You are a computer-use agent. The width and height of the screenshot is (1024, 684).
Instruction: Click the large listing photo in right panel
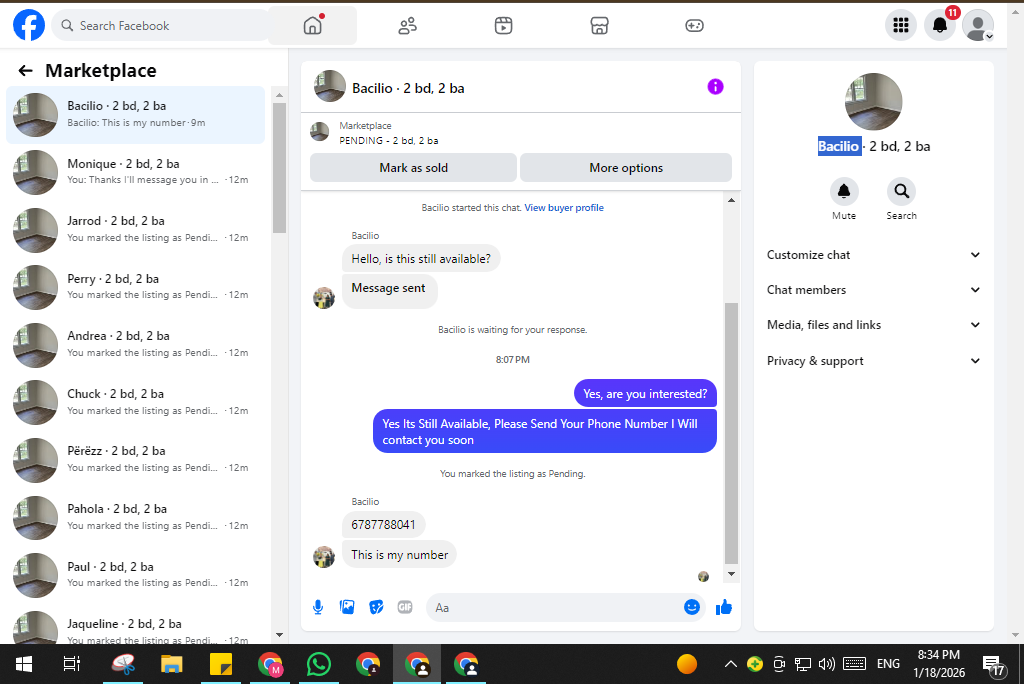click(873, 101)
